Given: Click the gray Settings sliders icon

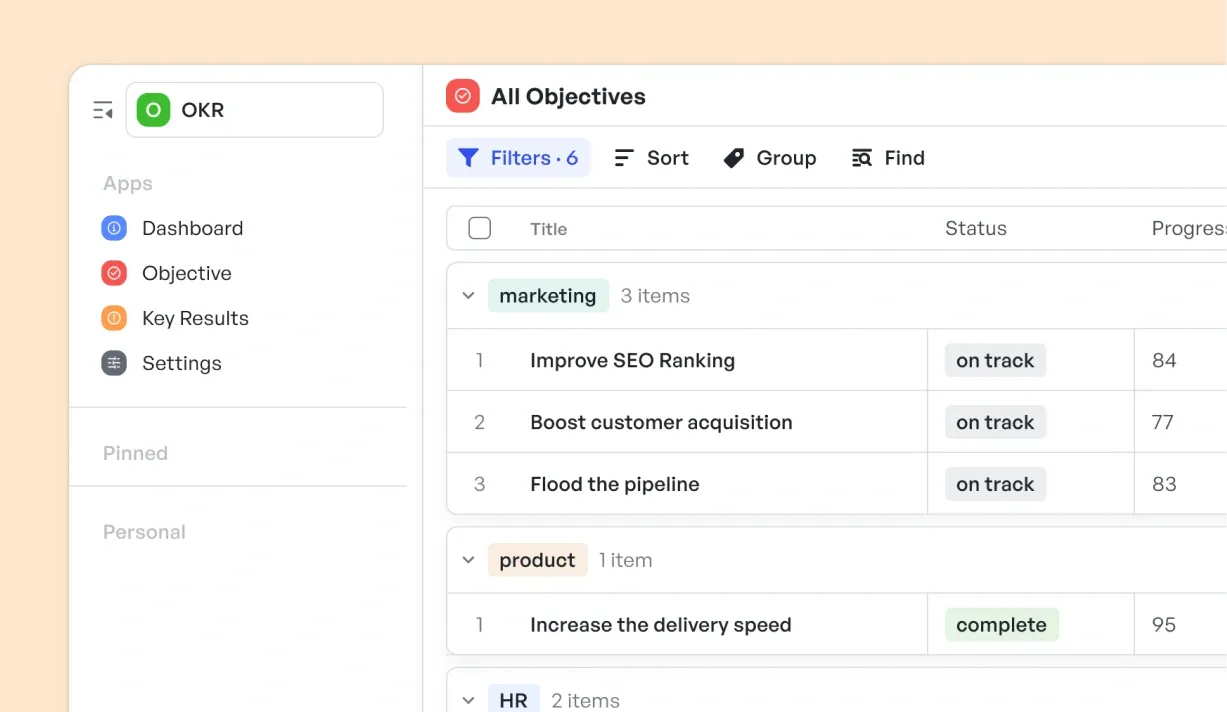Looking at the screenshot, I should 114,363.
